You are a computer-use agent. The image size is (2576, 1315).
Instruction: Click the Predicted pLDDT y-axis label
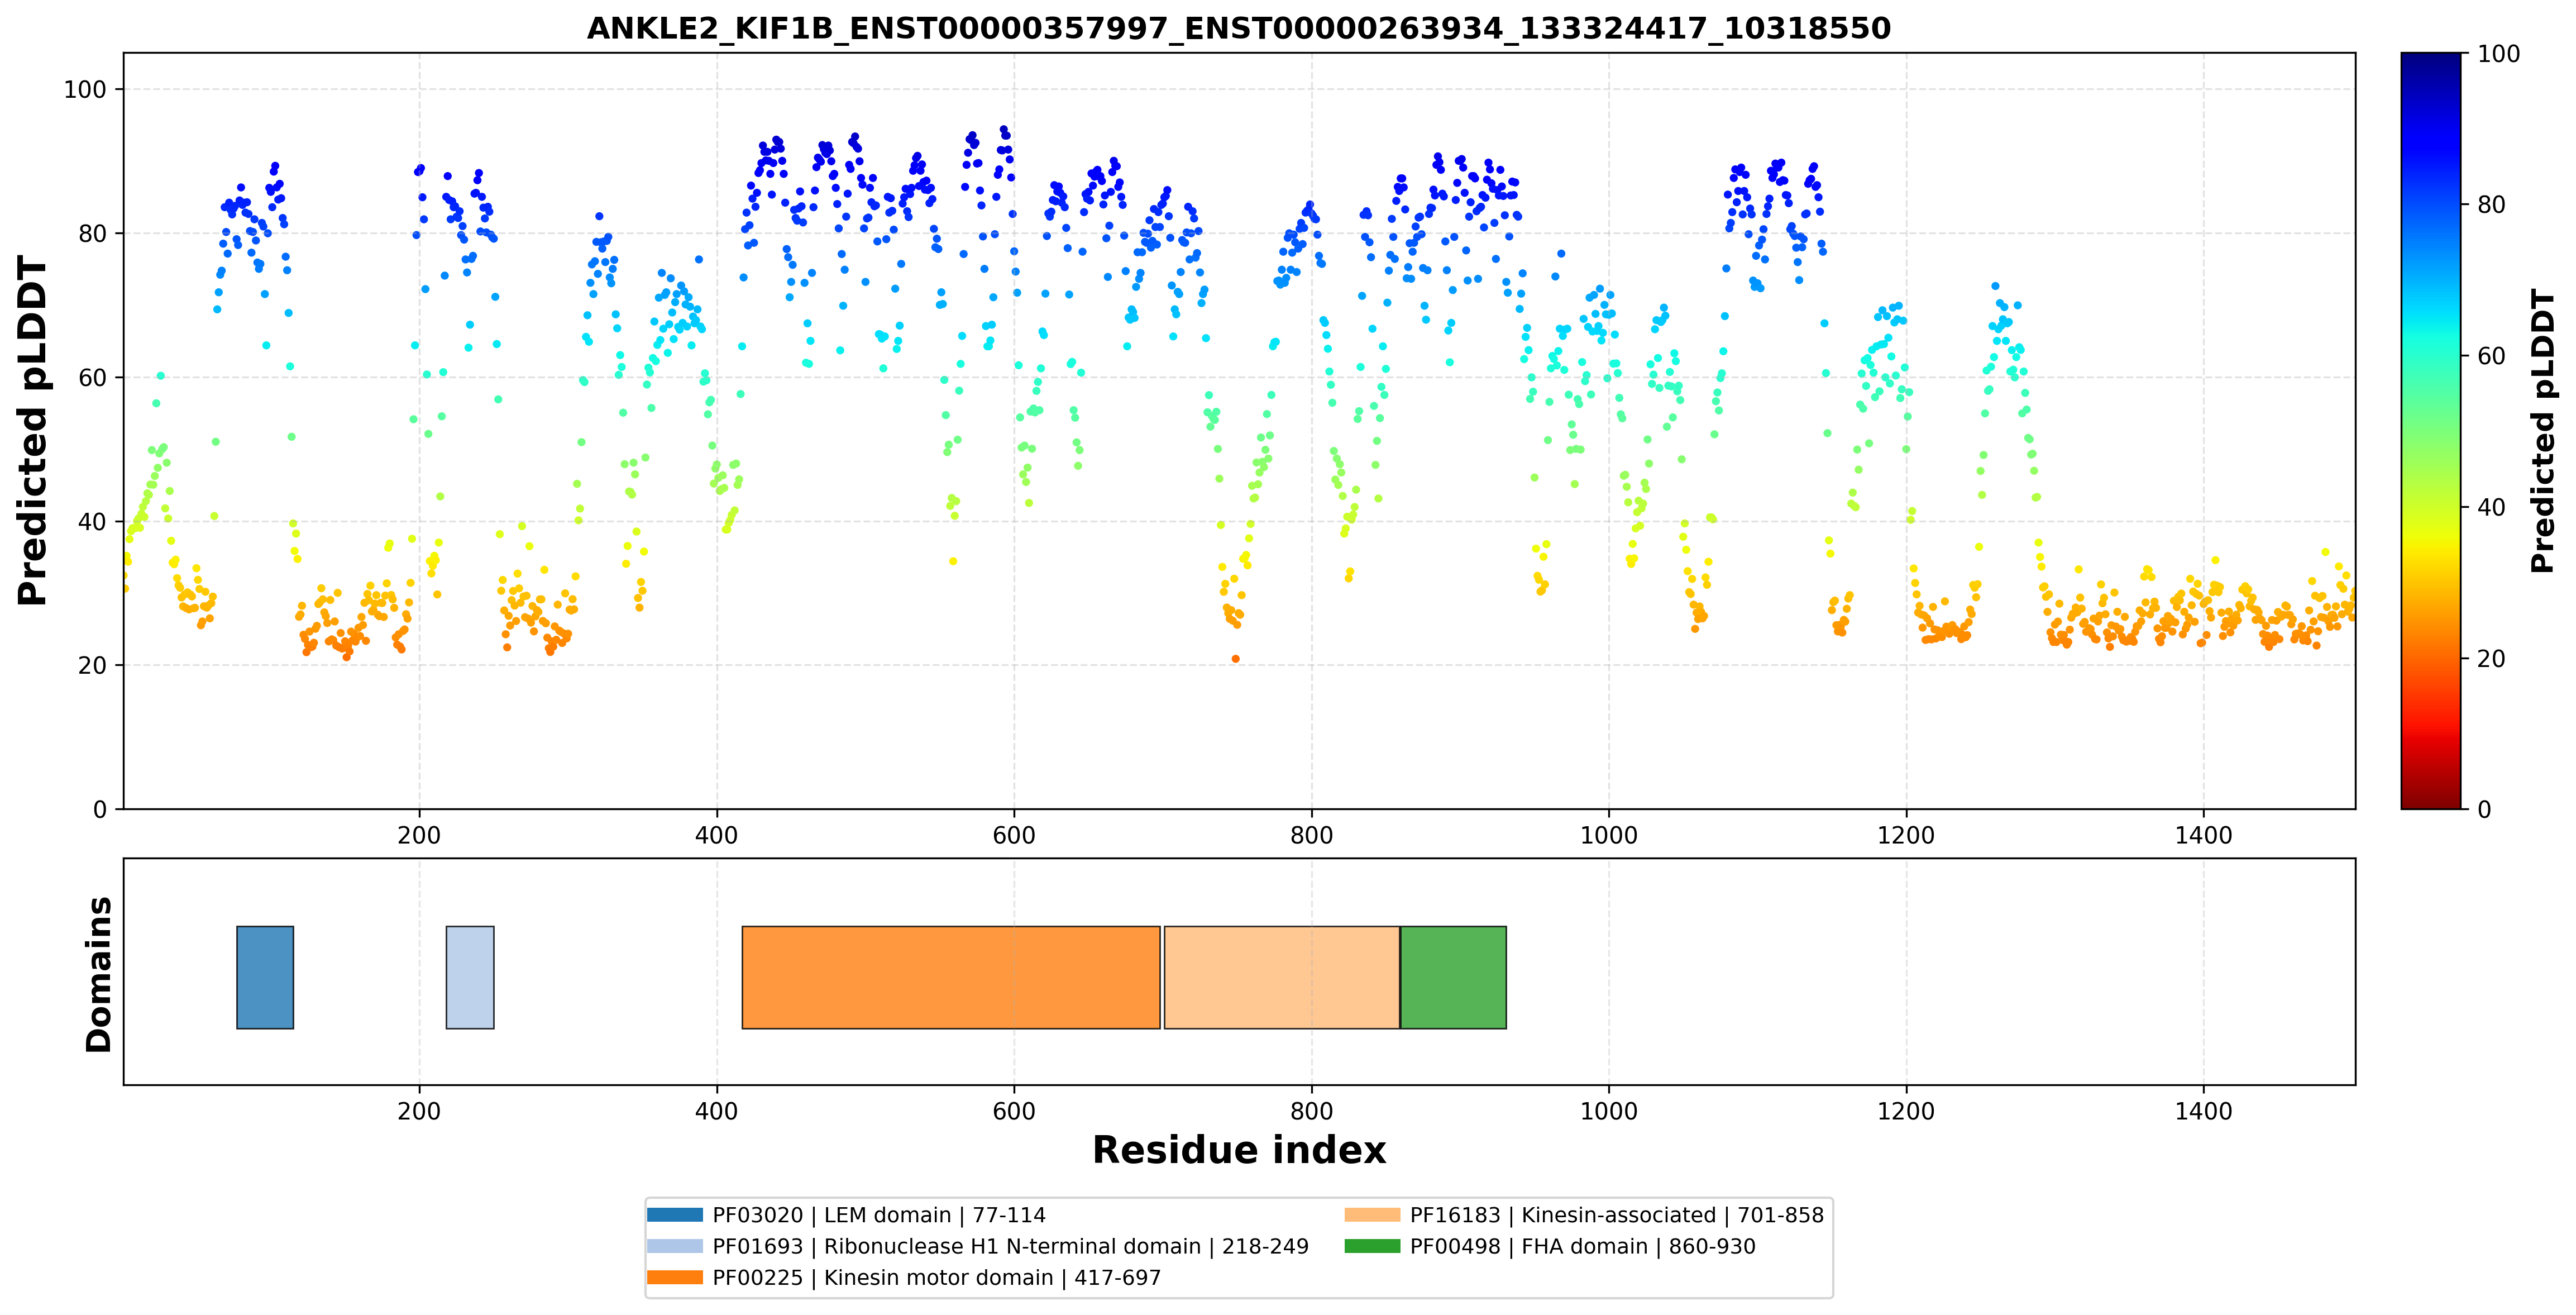[x=32, y=431]
